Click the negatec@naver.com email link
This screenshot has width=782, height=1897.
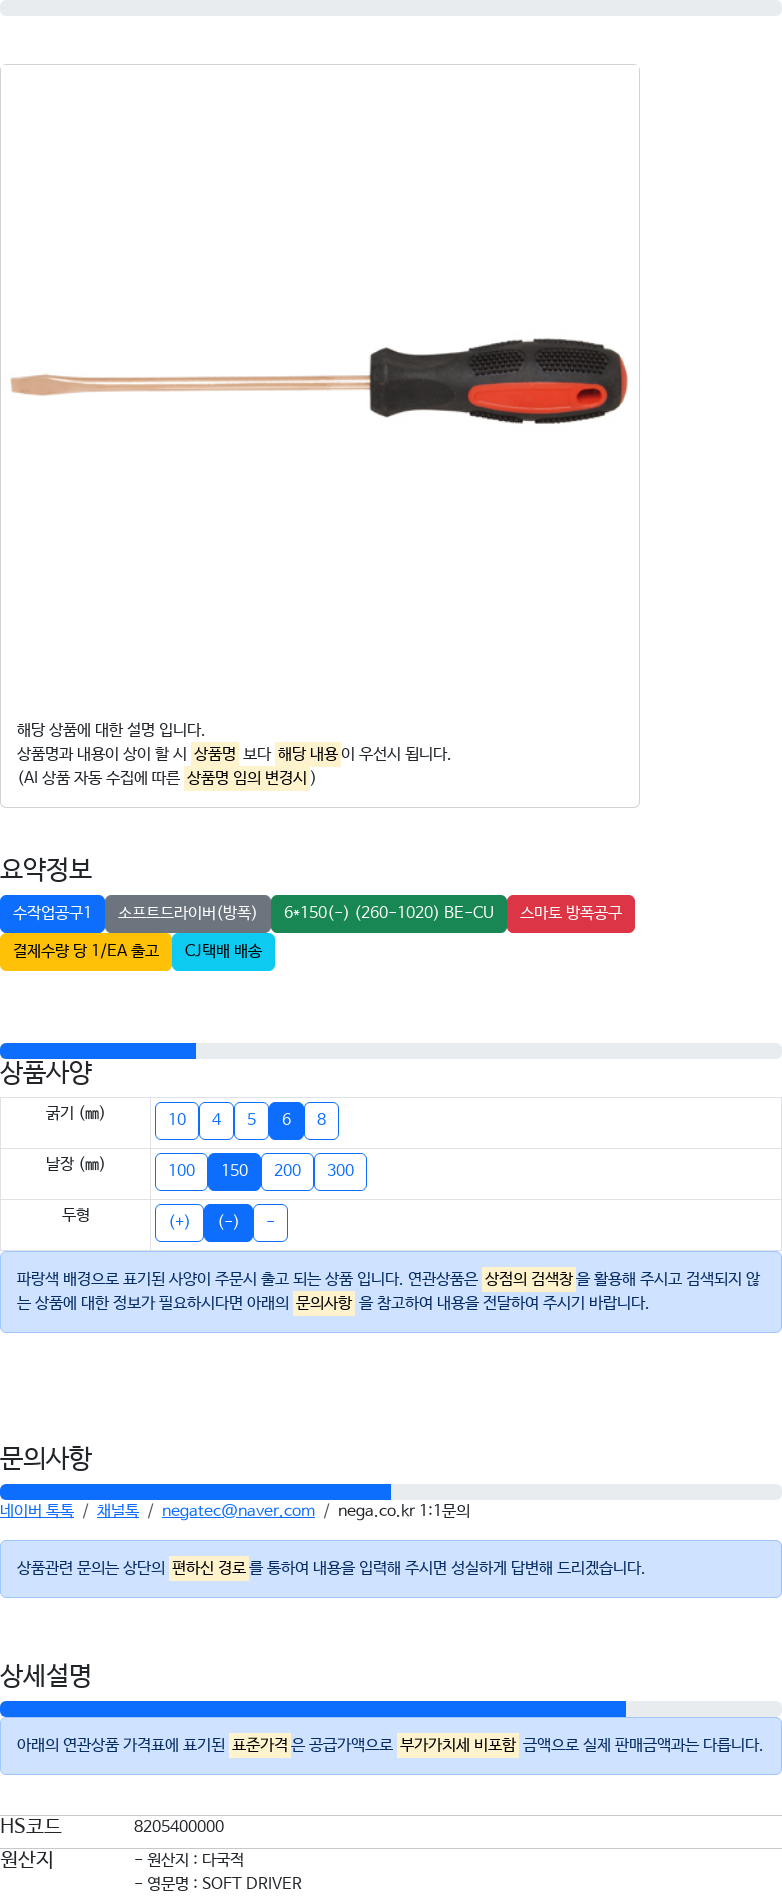coord(238,1510)
